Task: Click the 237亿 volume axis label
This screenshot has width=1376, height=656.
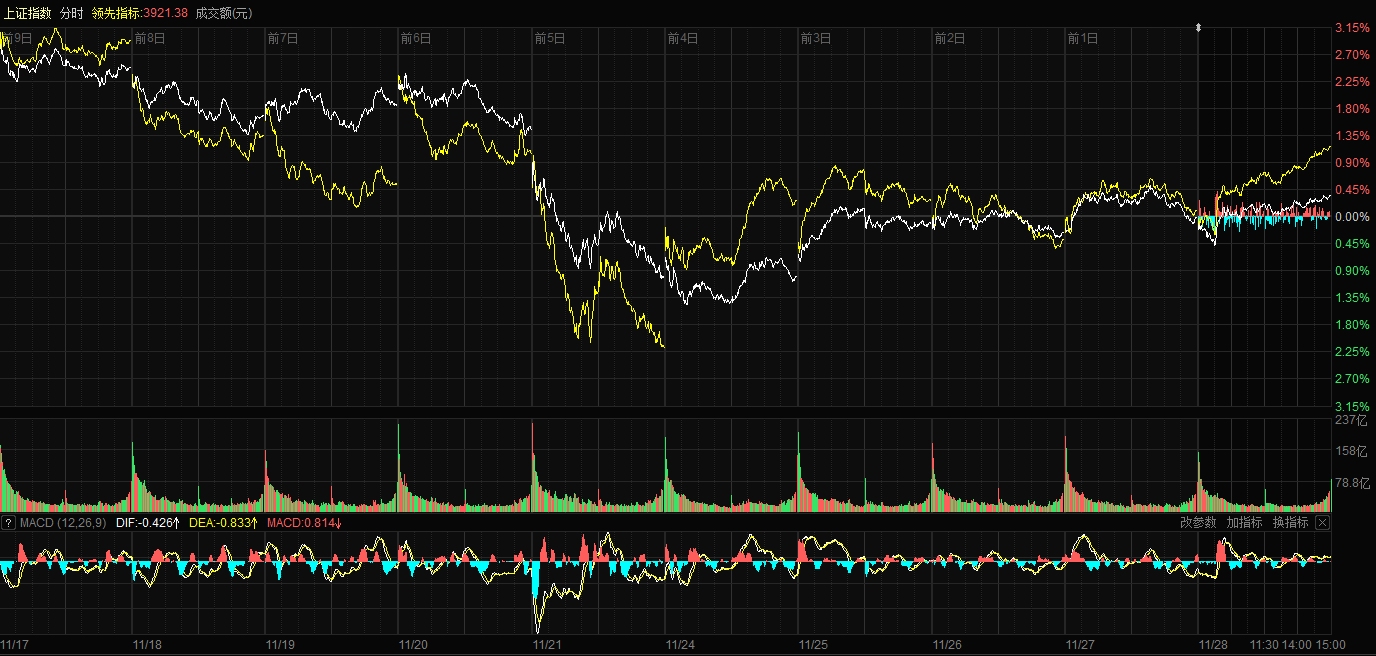Action: 1350,421
